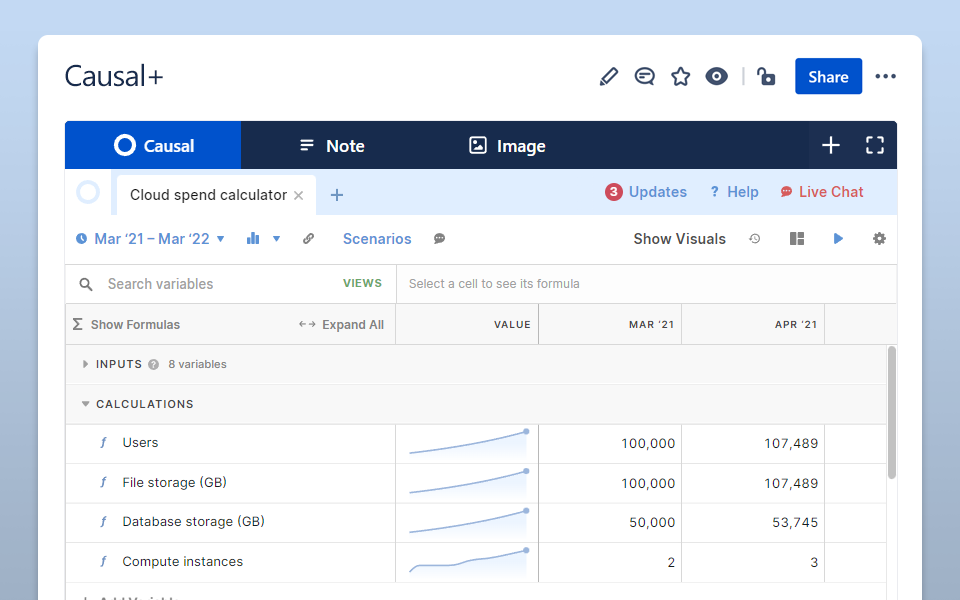Select Compute instances Apr '21 cell 3

753,562
